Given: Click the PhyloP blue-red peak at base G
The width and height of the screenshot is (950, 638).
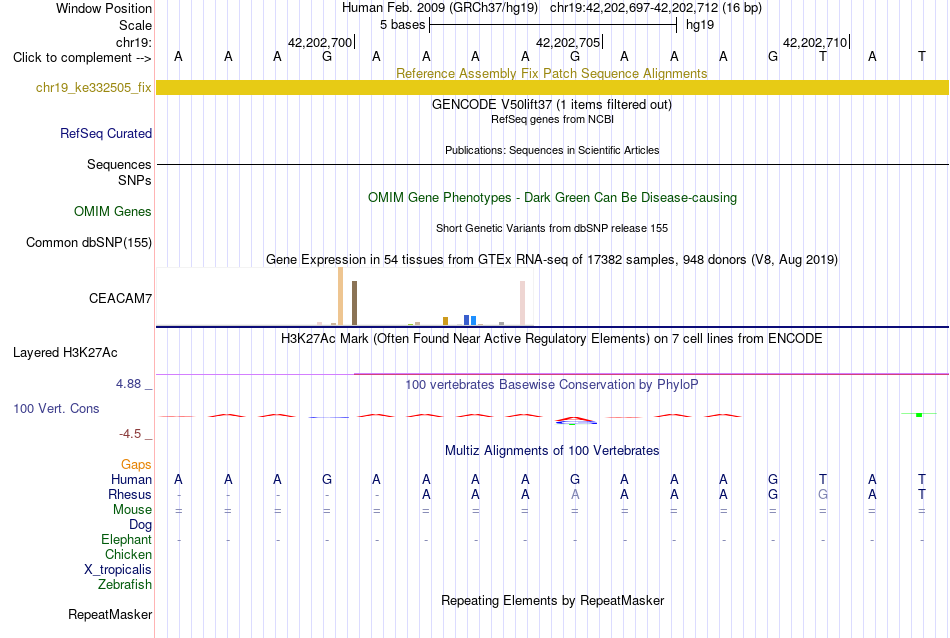Looking at the screenshot, I should (576, 420).
